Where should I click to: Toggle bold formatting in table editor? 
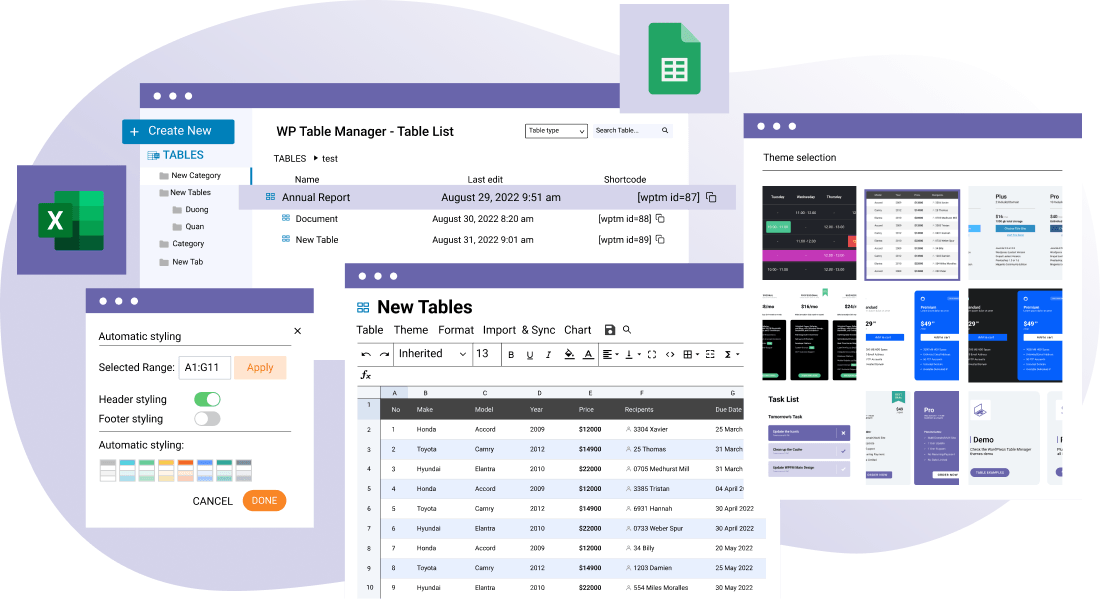pyautogui.click(x=510, y=354)
